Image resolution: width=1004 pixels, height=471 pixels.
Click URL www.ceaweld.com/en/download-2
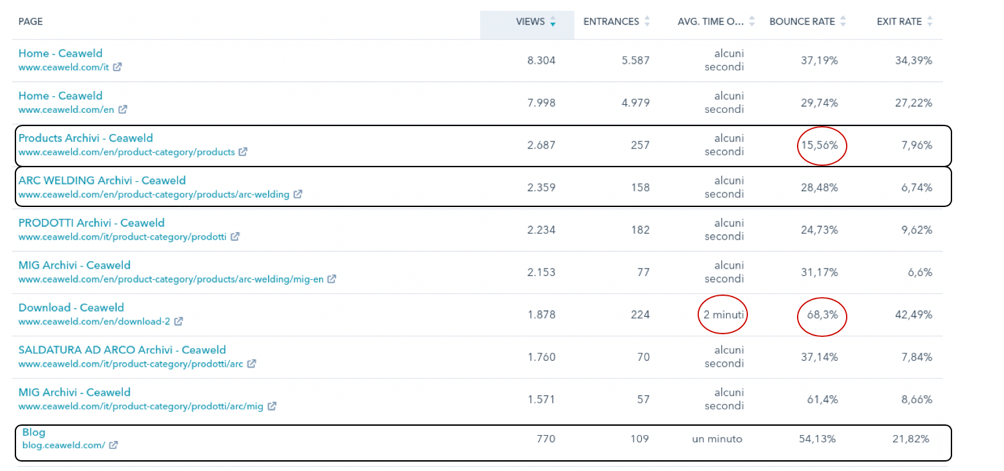(x=94, y=321)
